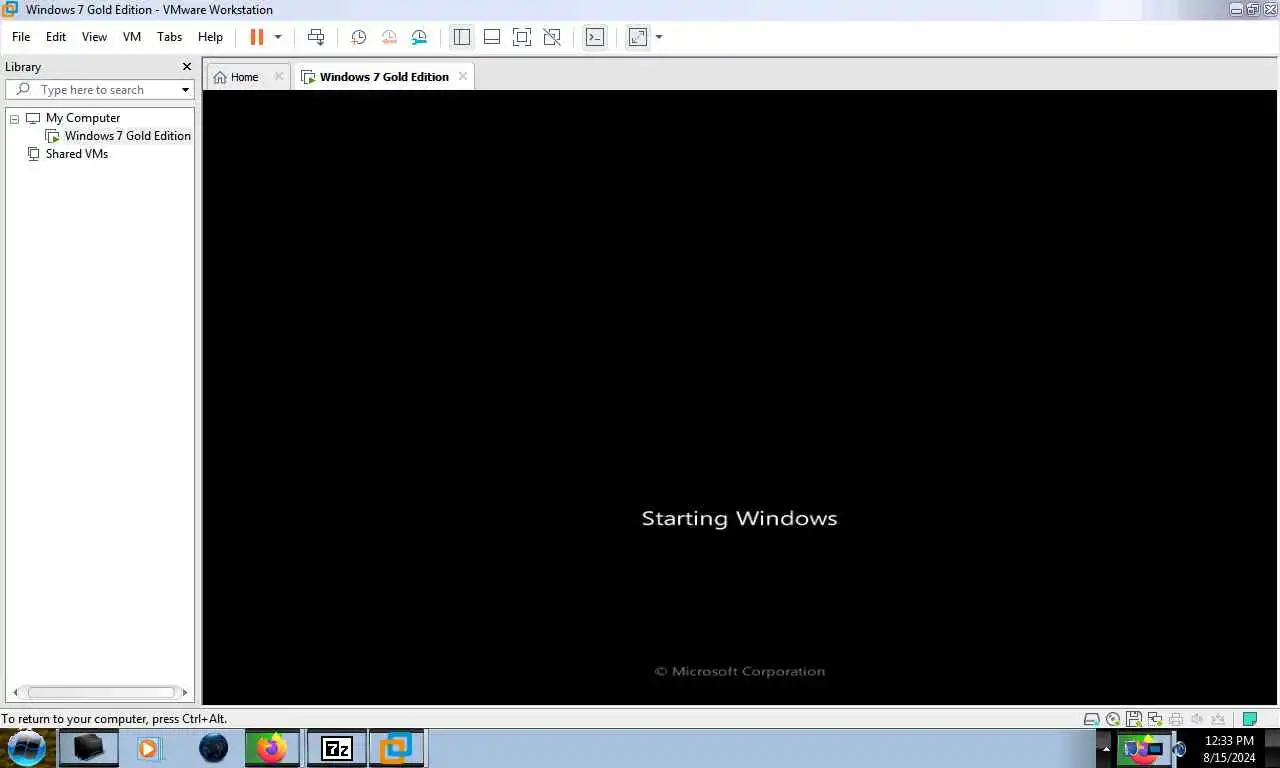
Task: Send Ctrl+Alt+Del to the virtual machine
Action: pyautogui.click(x=316, y=37)
